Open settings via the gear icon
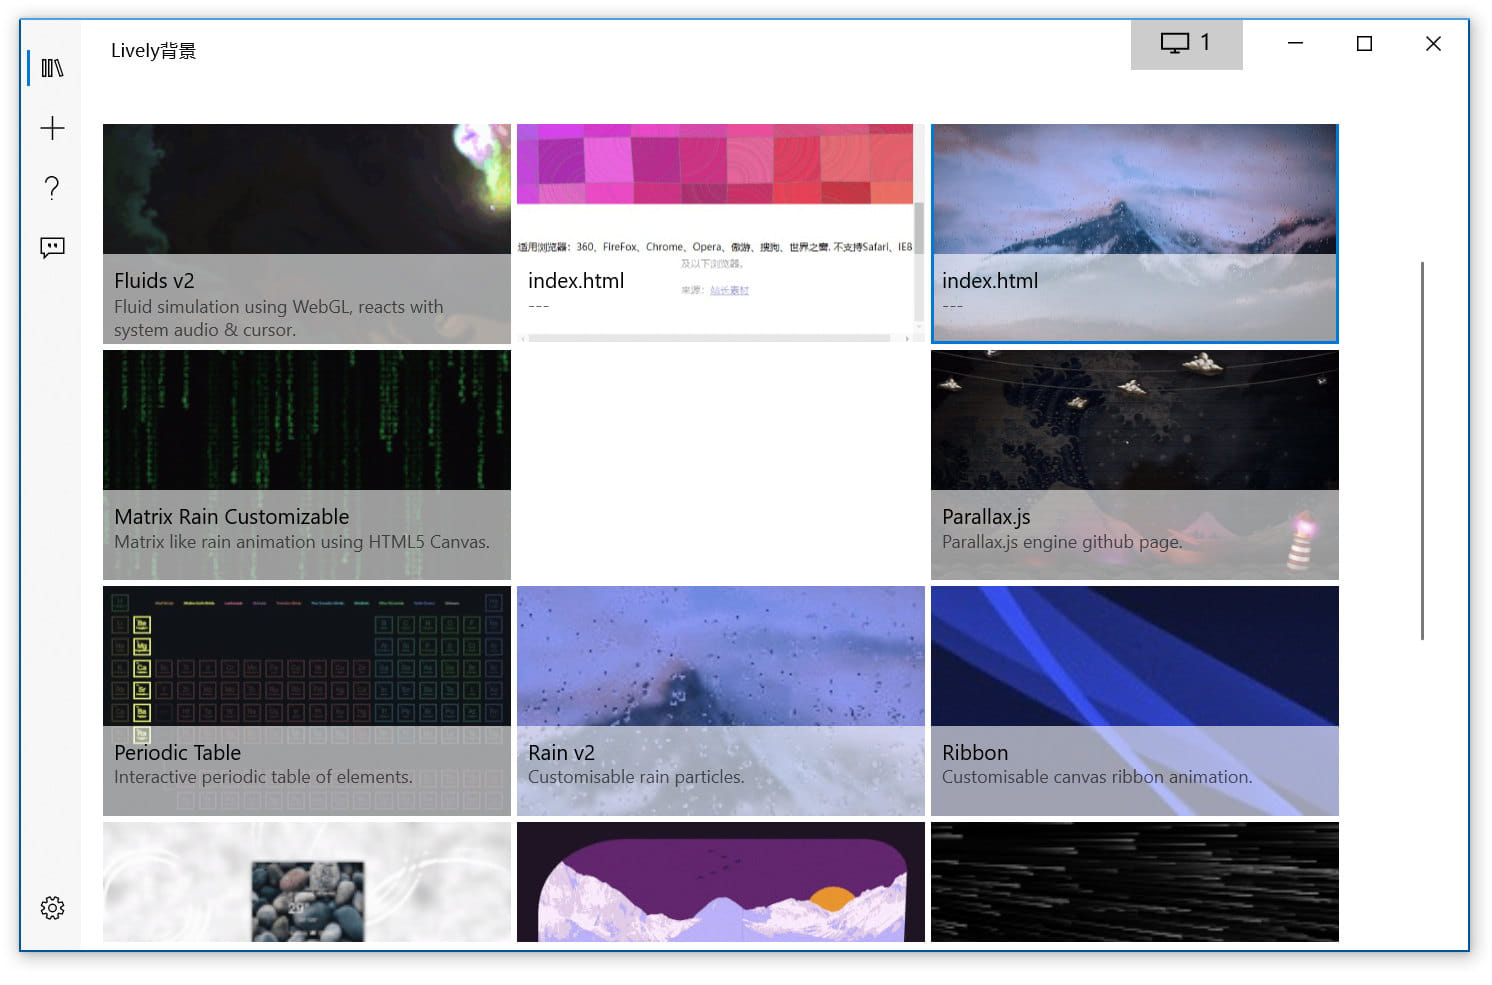This screenshot has height=985, width=1492. click(x=52, y=907)
